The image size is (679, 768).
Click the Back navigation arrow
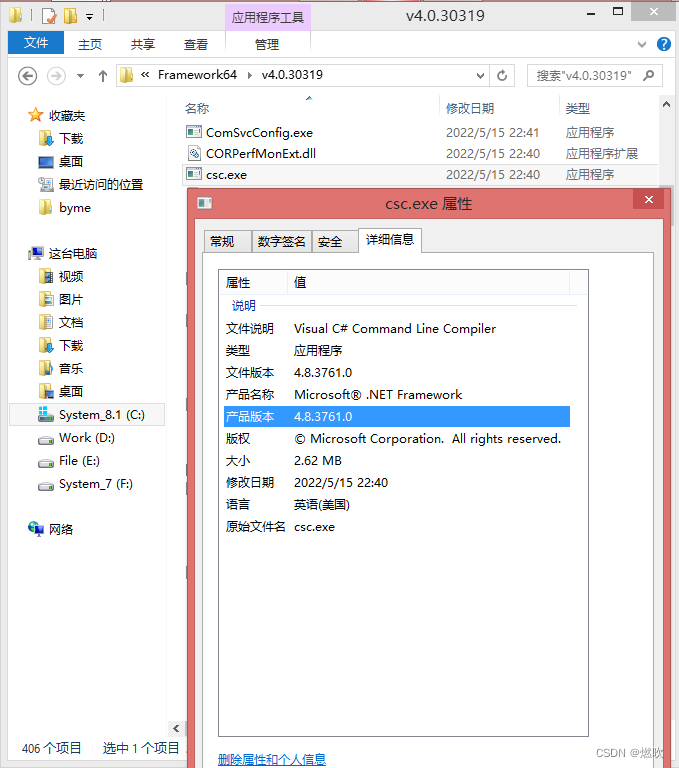click(27, 76)
